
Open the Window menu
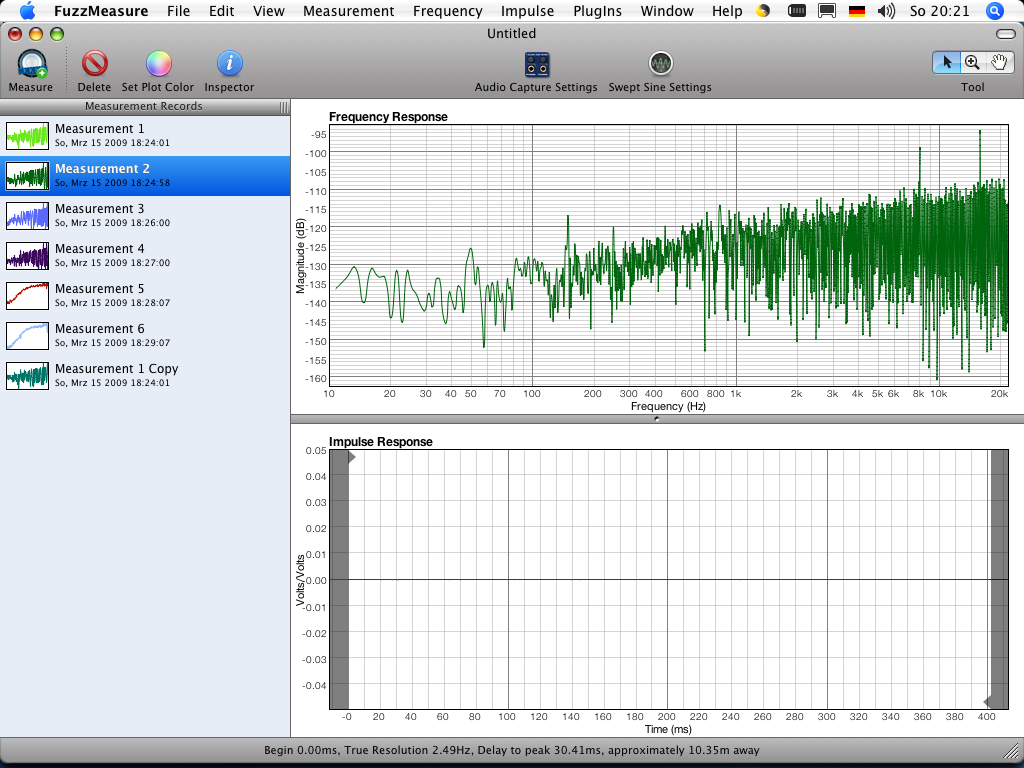[667, 11]
